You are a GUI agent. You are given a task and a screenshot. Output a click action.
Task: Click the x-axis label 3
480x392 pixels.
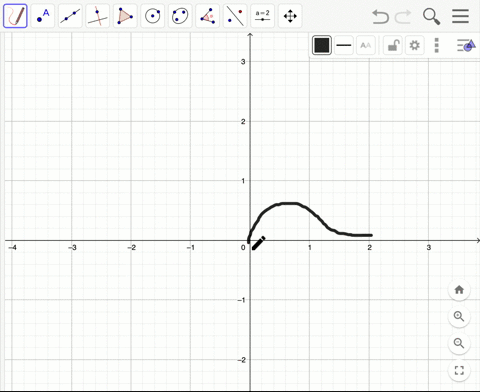[429, 248]
